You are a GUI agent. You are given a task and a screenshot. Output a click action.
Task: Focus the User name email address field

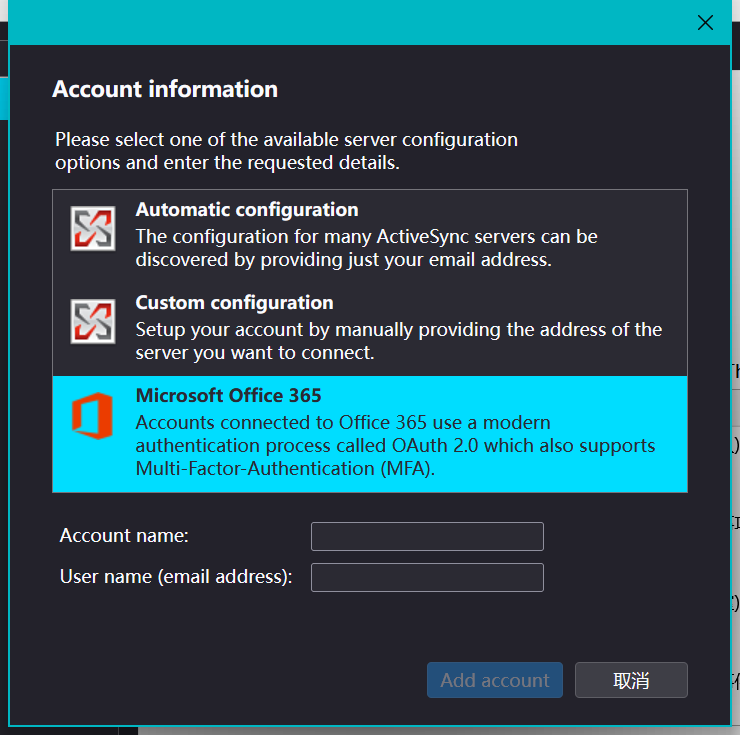tap(427, 577)
